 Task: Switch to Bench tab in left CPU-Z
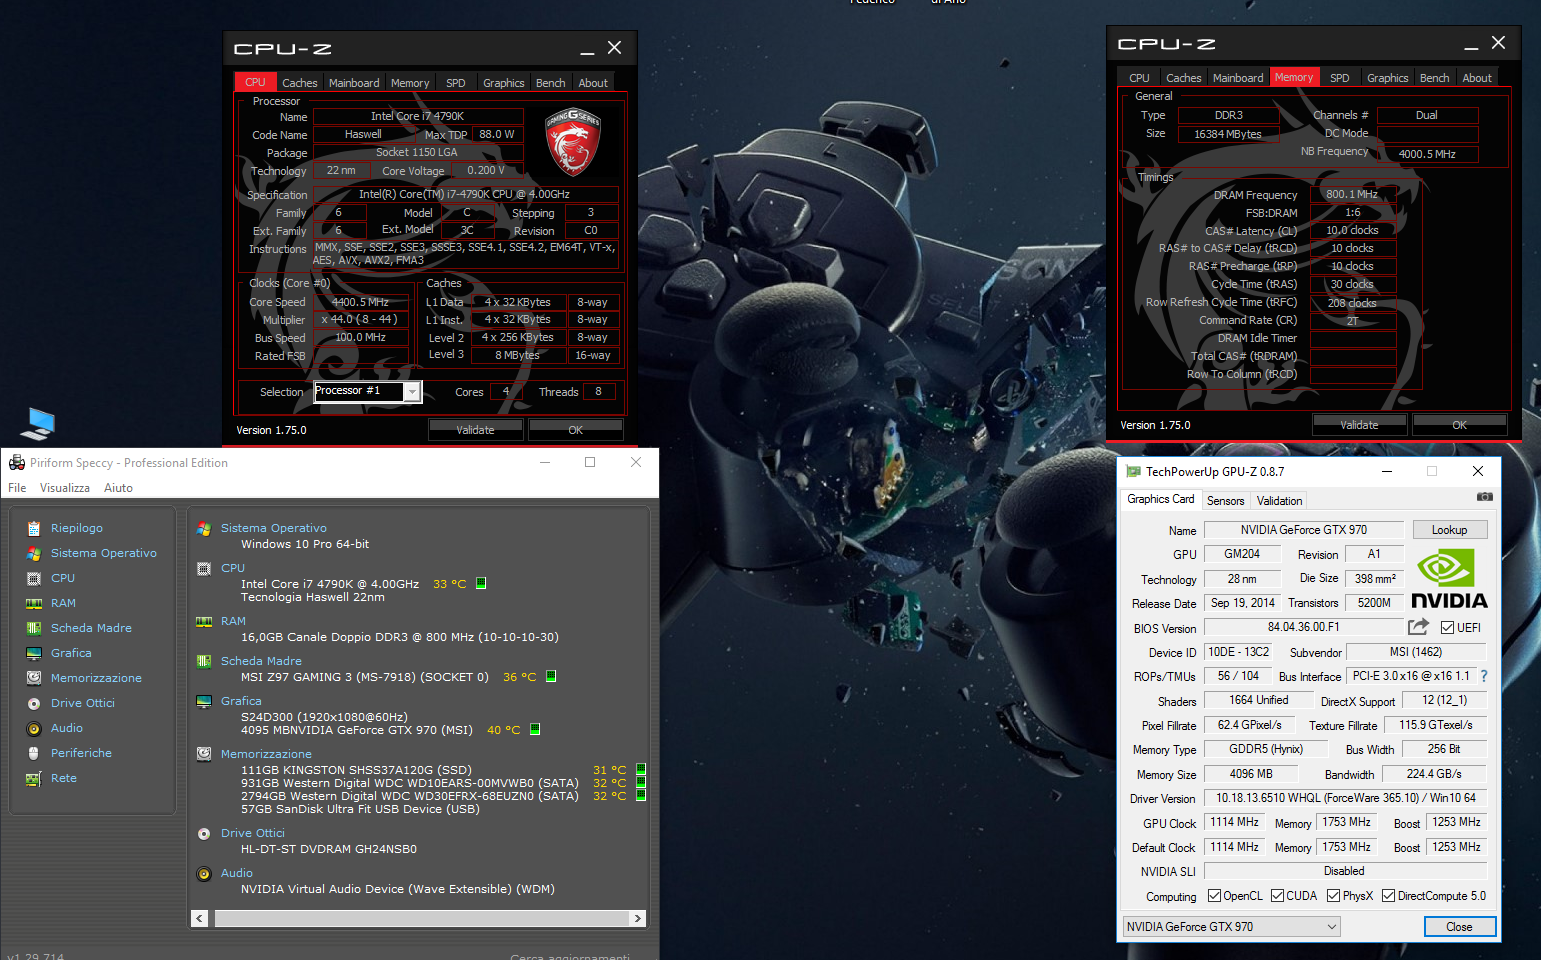point(550,83)
